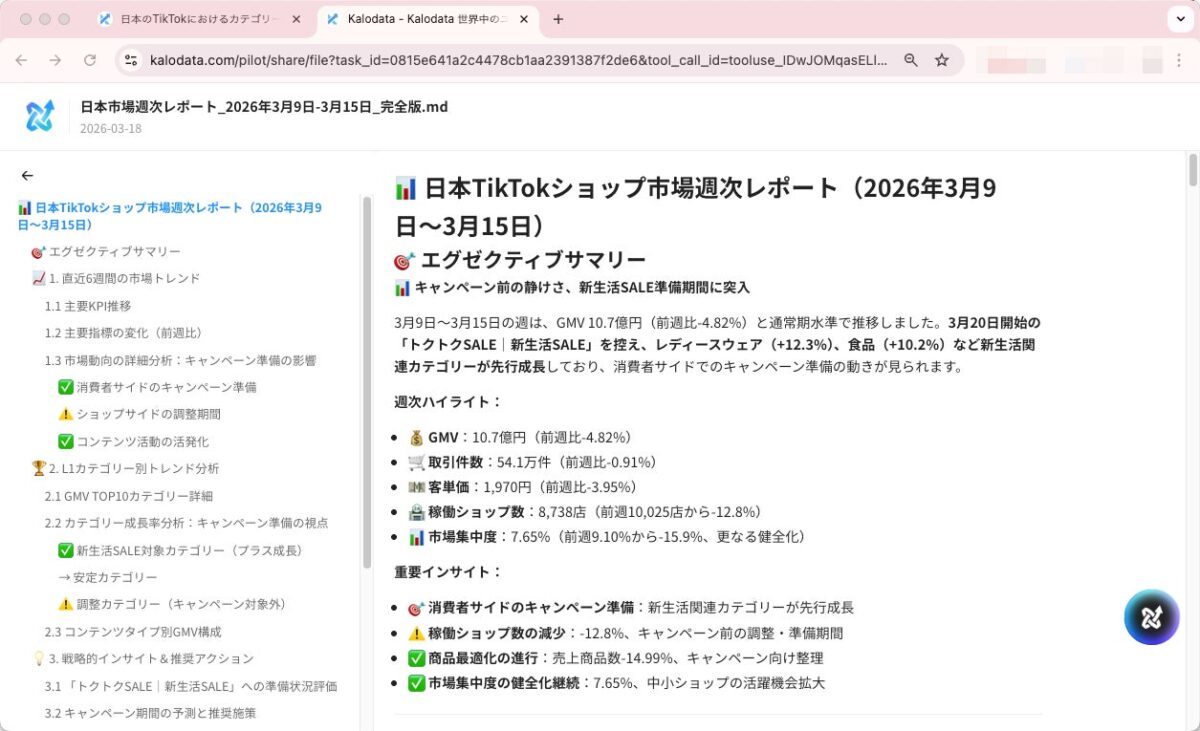Click the Kalodata logo beside the filename
1200x731 pixels.
tap(39, 114)
